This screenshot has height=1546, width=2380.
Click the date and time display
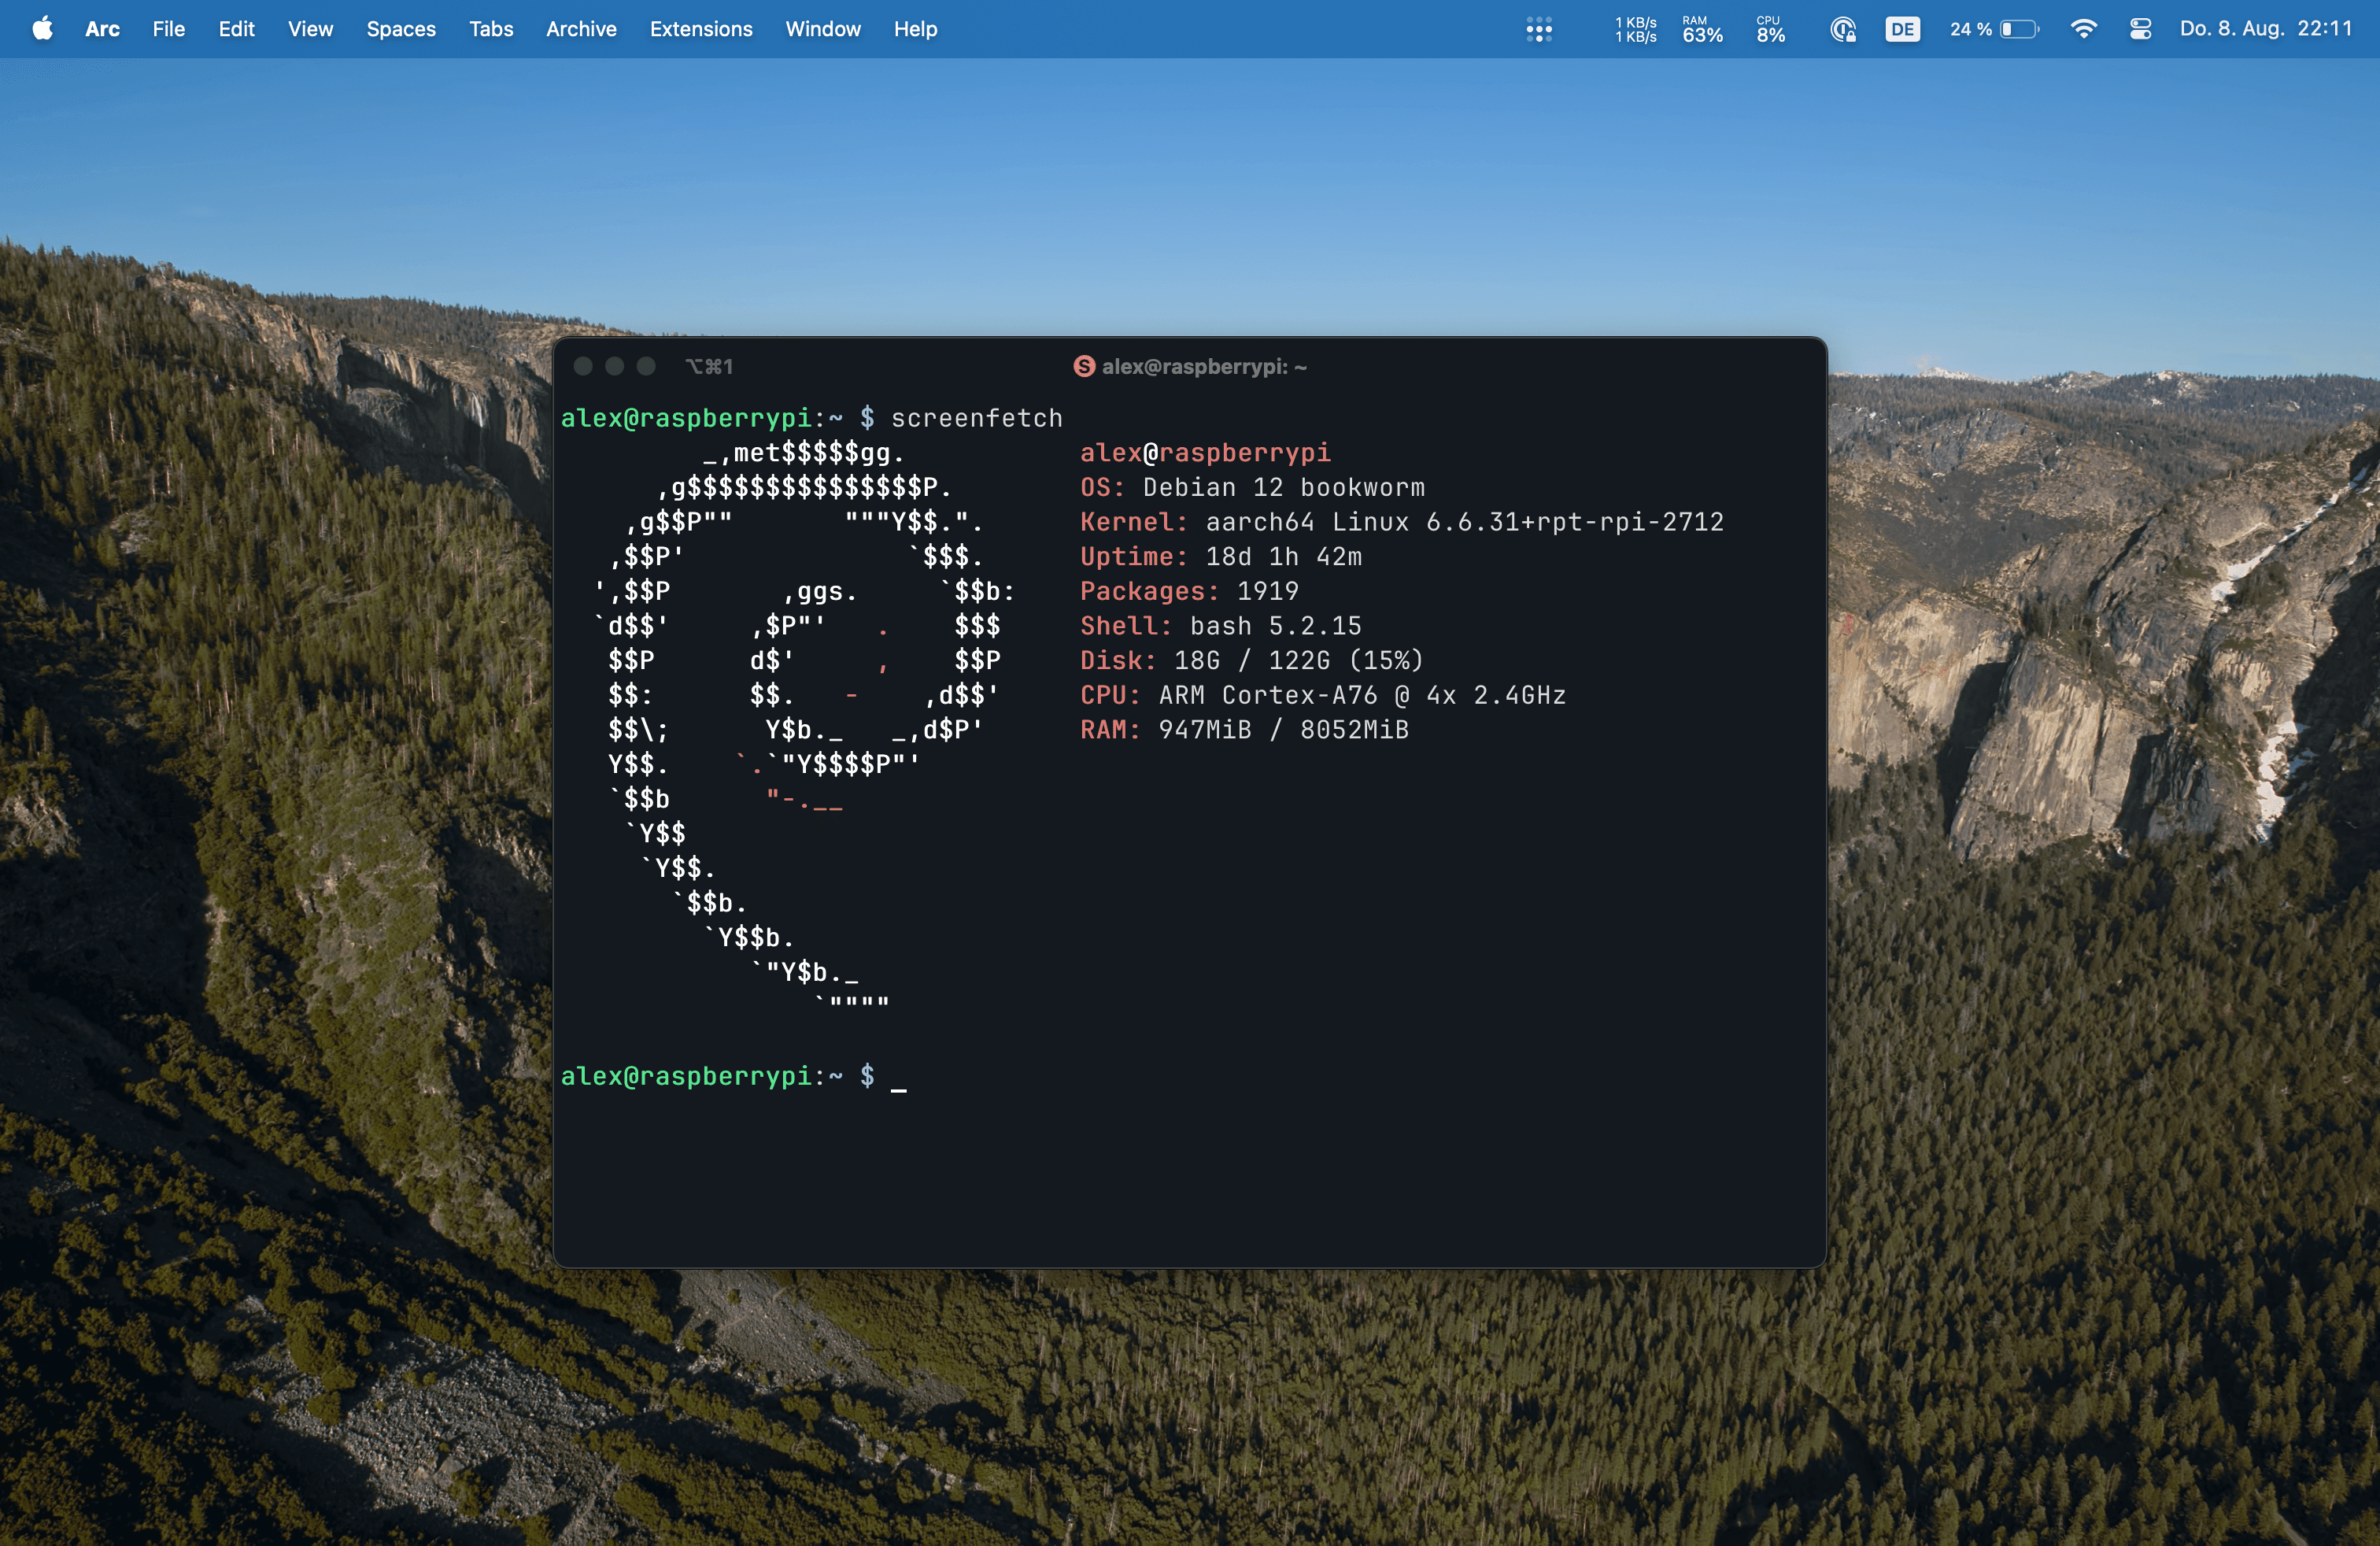click(x=2265, y=29)
